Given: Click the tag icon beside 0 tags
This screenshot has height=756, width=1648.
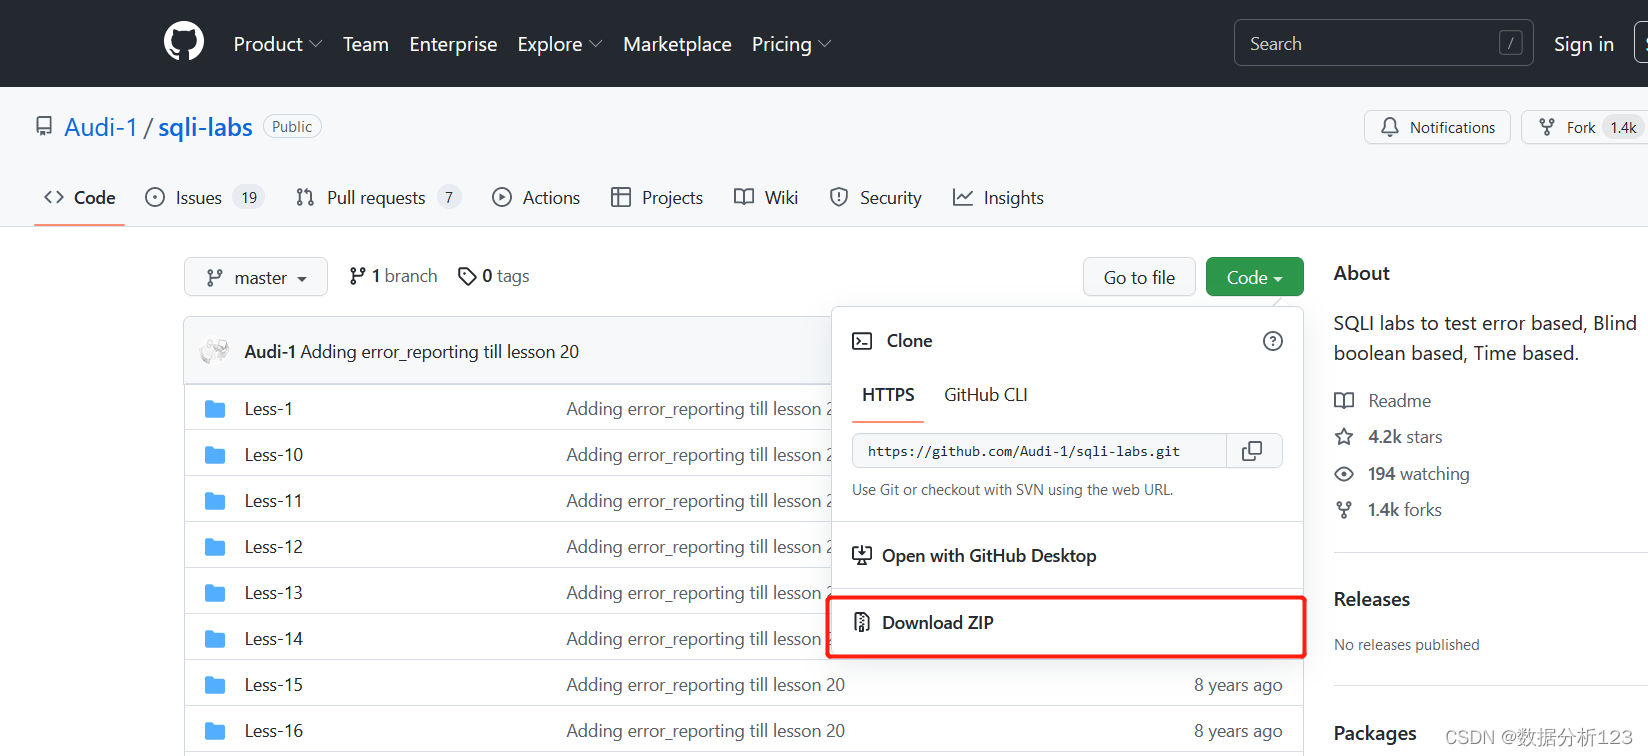Looking at the screenshot, I should point(467,276).
